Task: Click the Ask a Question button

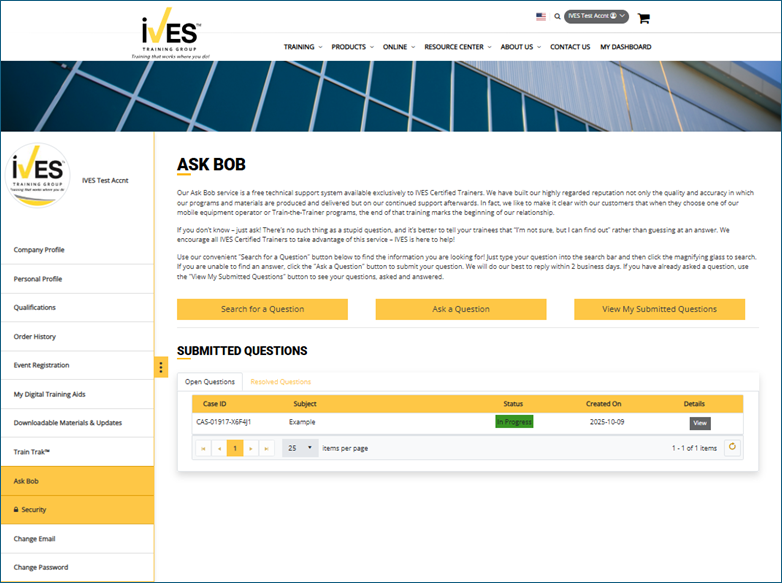Action: click(x=460, y=309)
